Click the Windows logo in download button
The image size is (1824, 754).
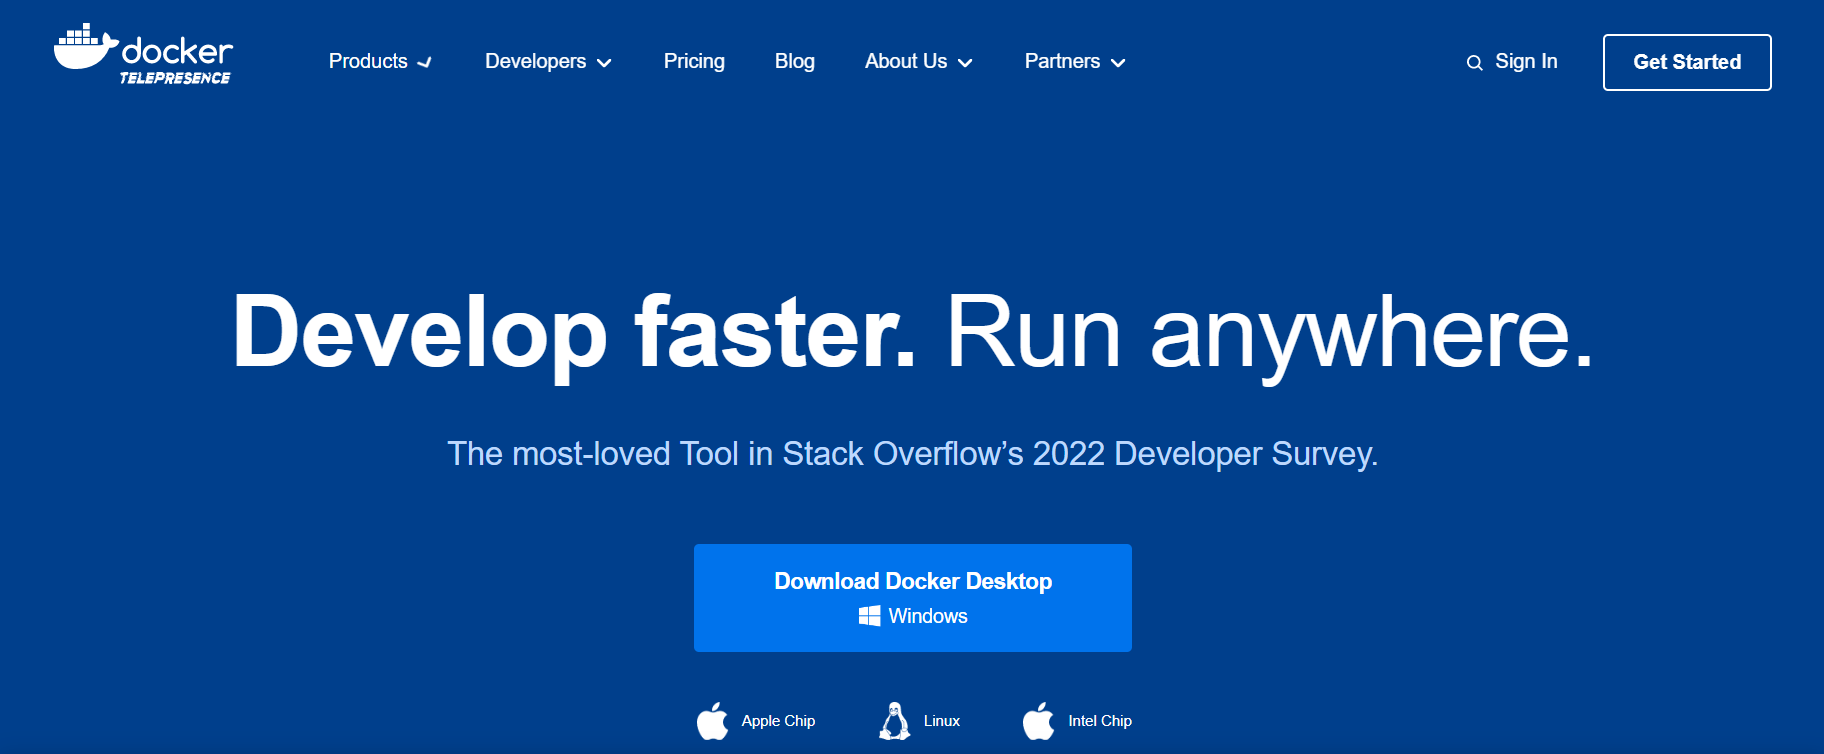pyautogui.click(x=869, y=616)
